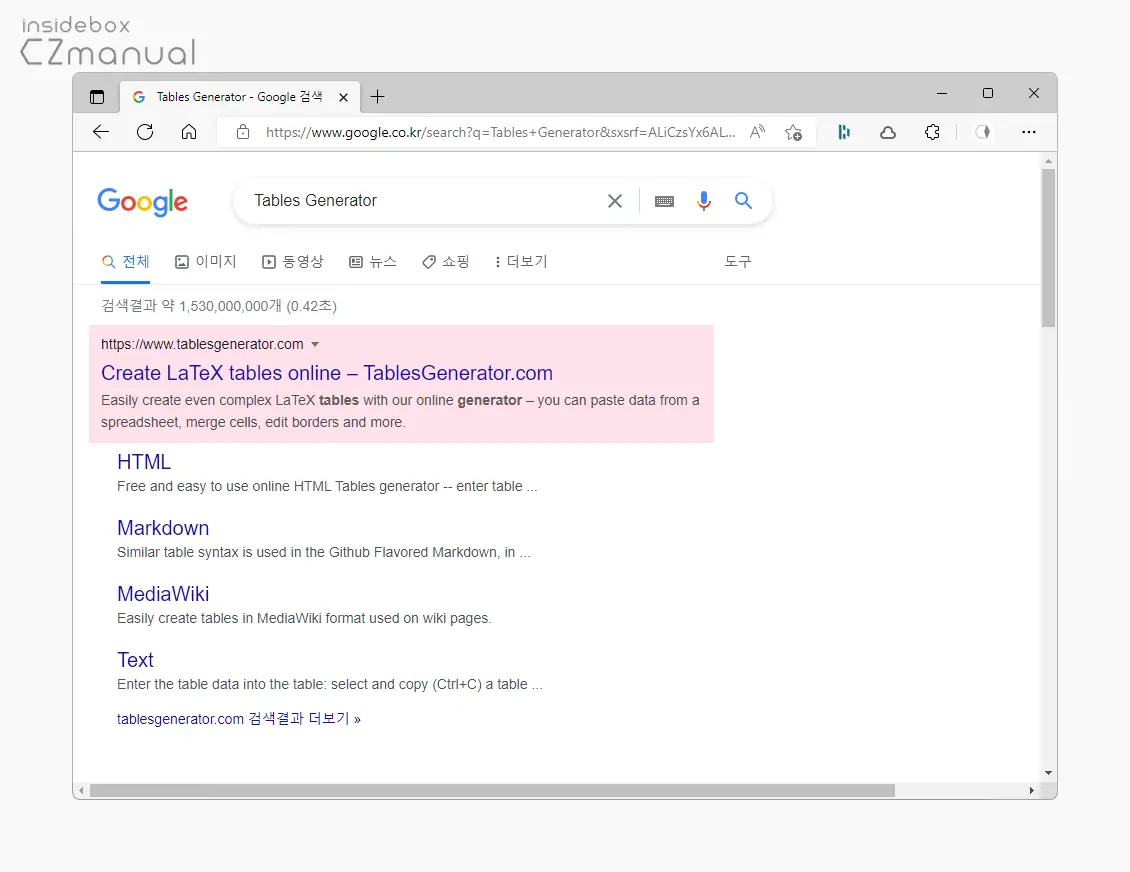Viewport: 1130px width, 872px height.
Task: Click the Google logo
Action: pyautogui.click(x=143, y=202)
